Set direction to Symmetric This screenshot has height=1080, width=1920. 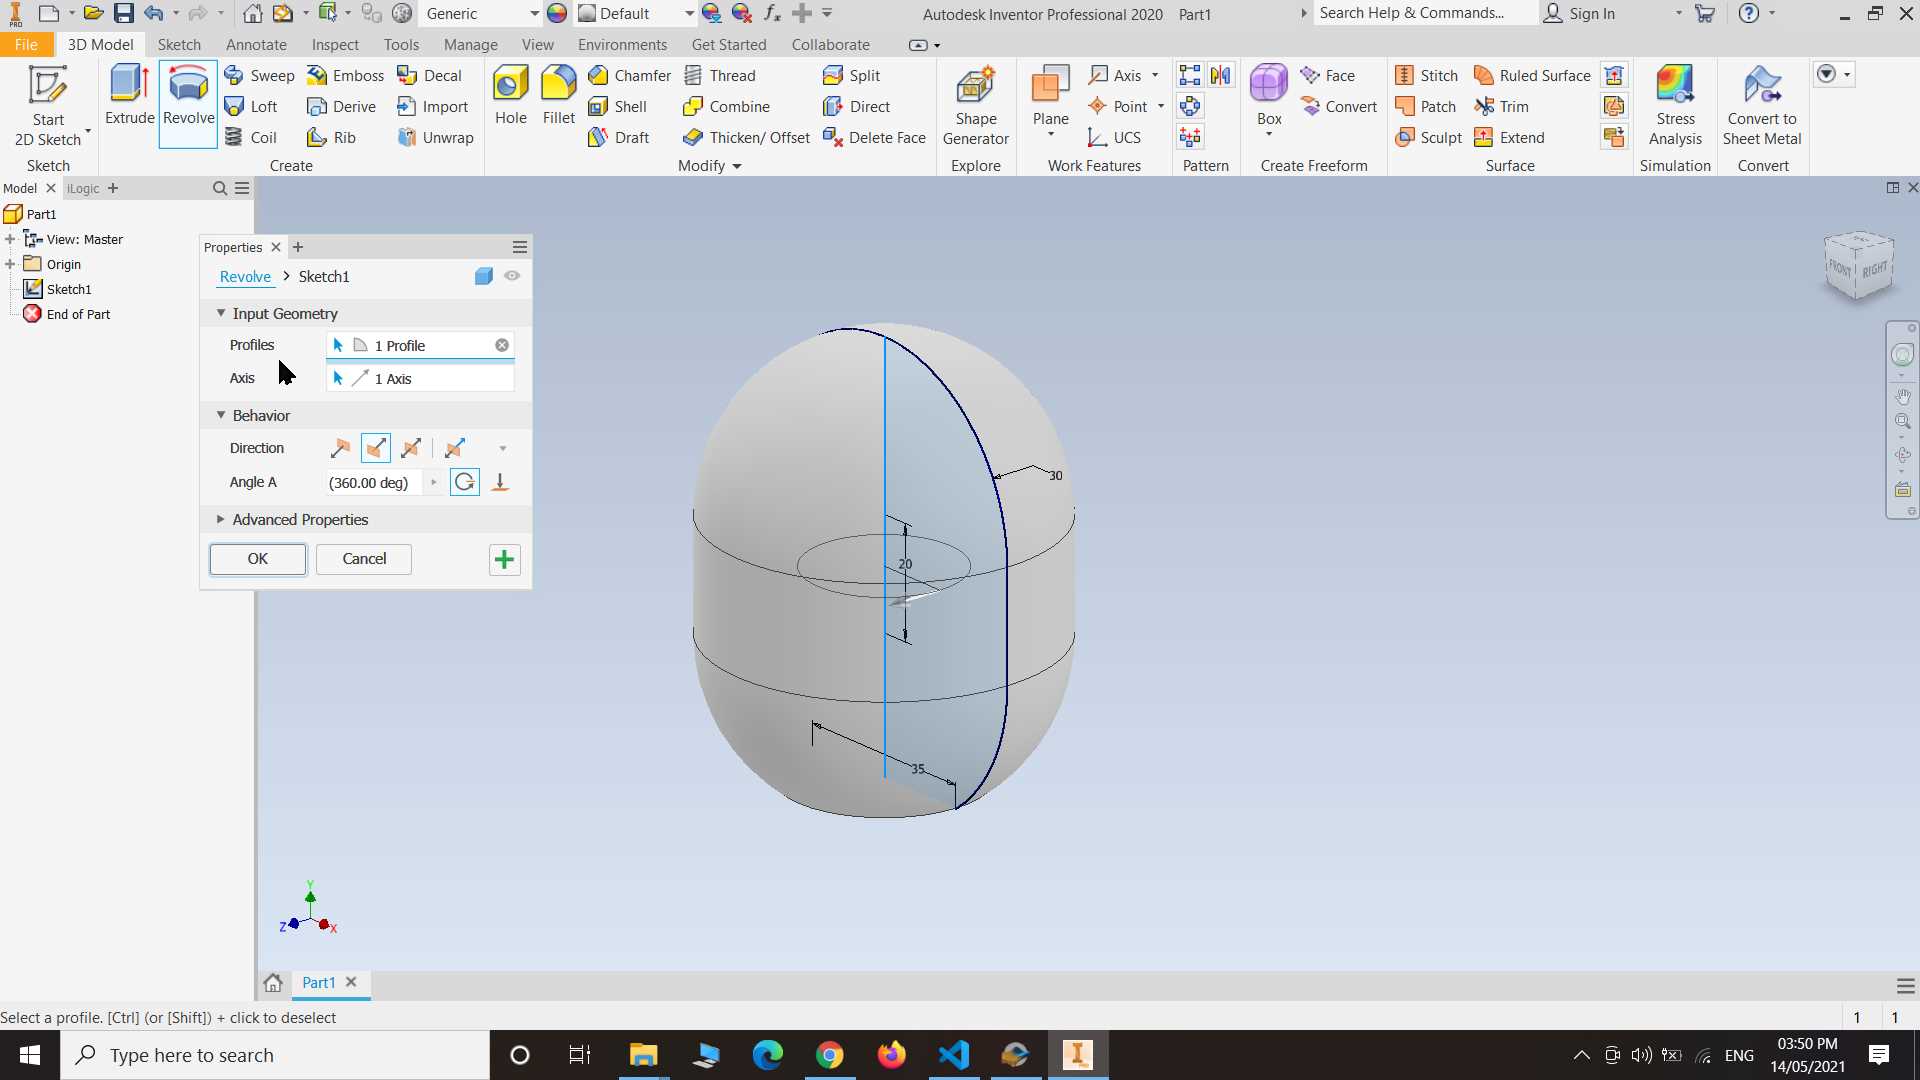coord(411,449)
